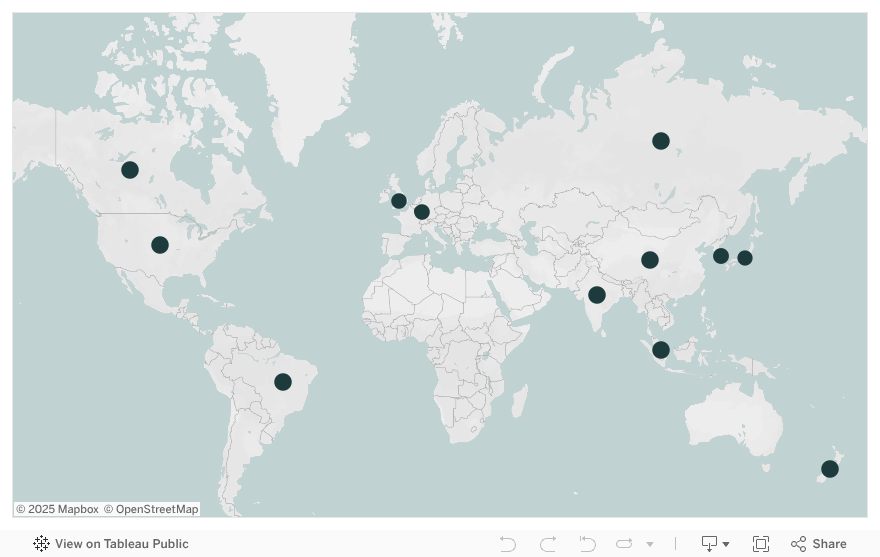Click the Tableau logo icon
Image resolution: width=880 pixels, height=557 pixels.
pos(41,544)
